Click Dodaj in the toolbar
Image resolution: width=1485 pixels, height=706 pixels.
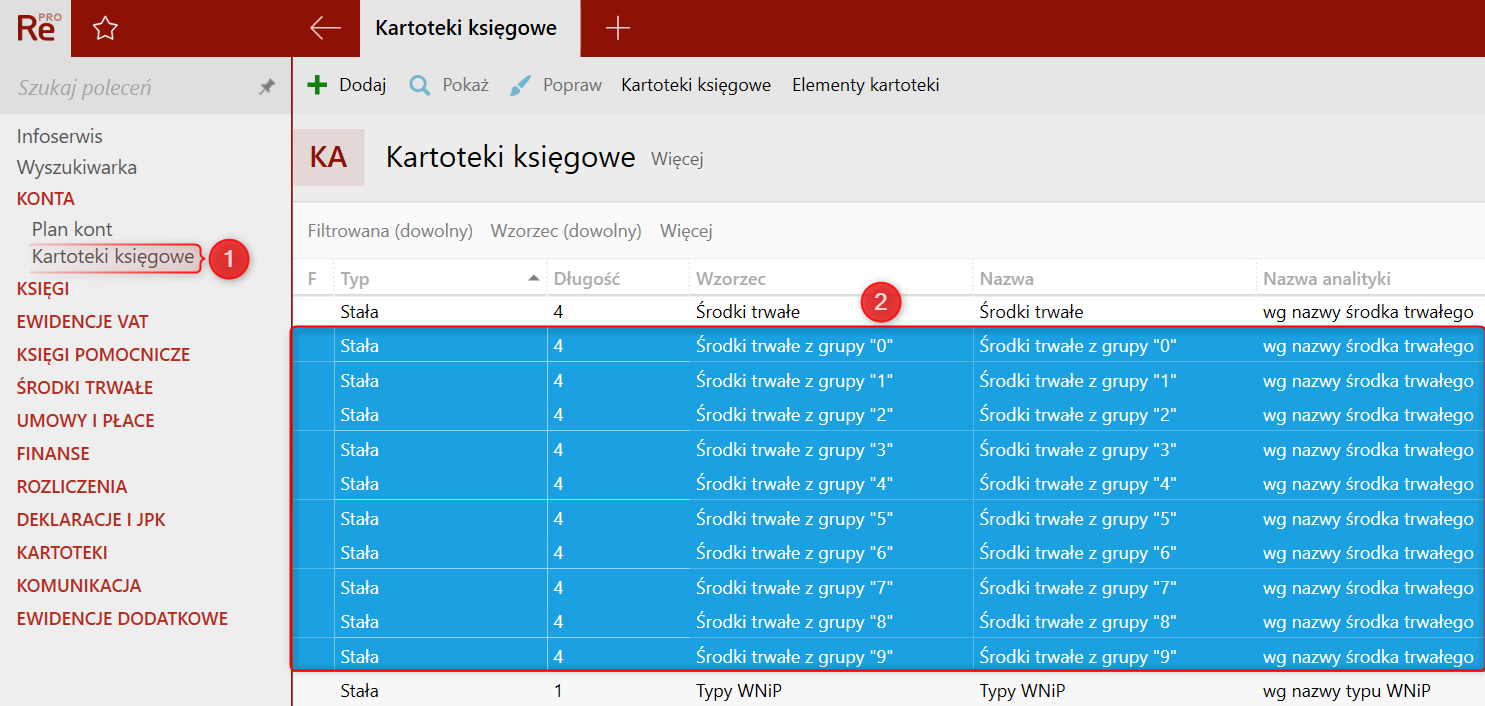(362, 85)
